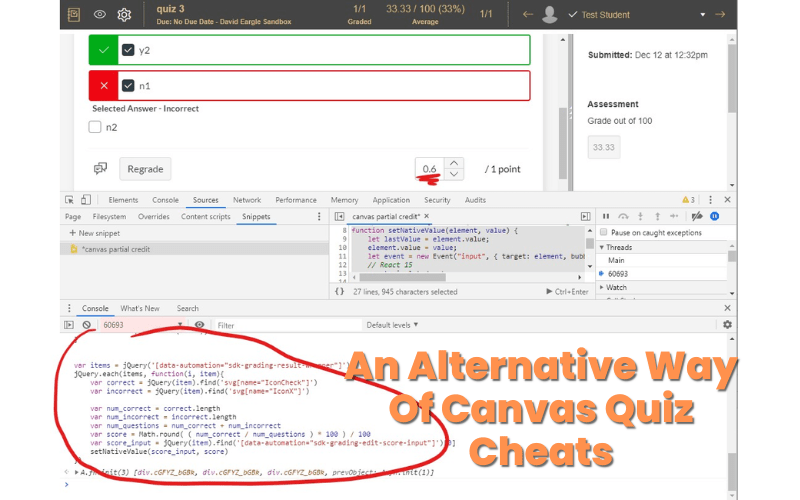Close the canvas partial credit editor tab
This screenshot has height=500, width=800.
click(x=427, y=216)
